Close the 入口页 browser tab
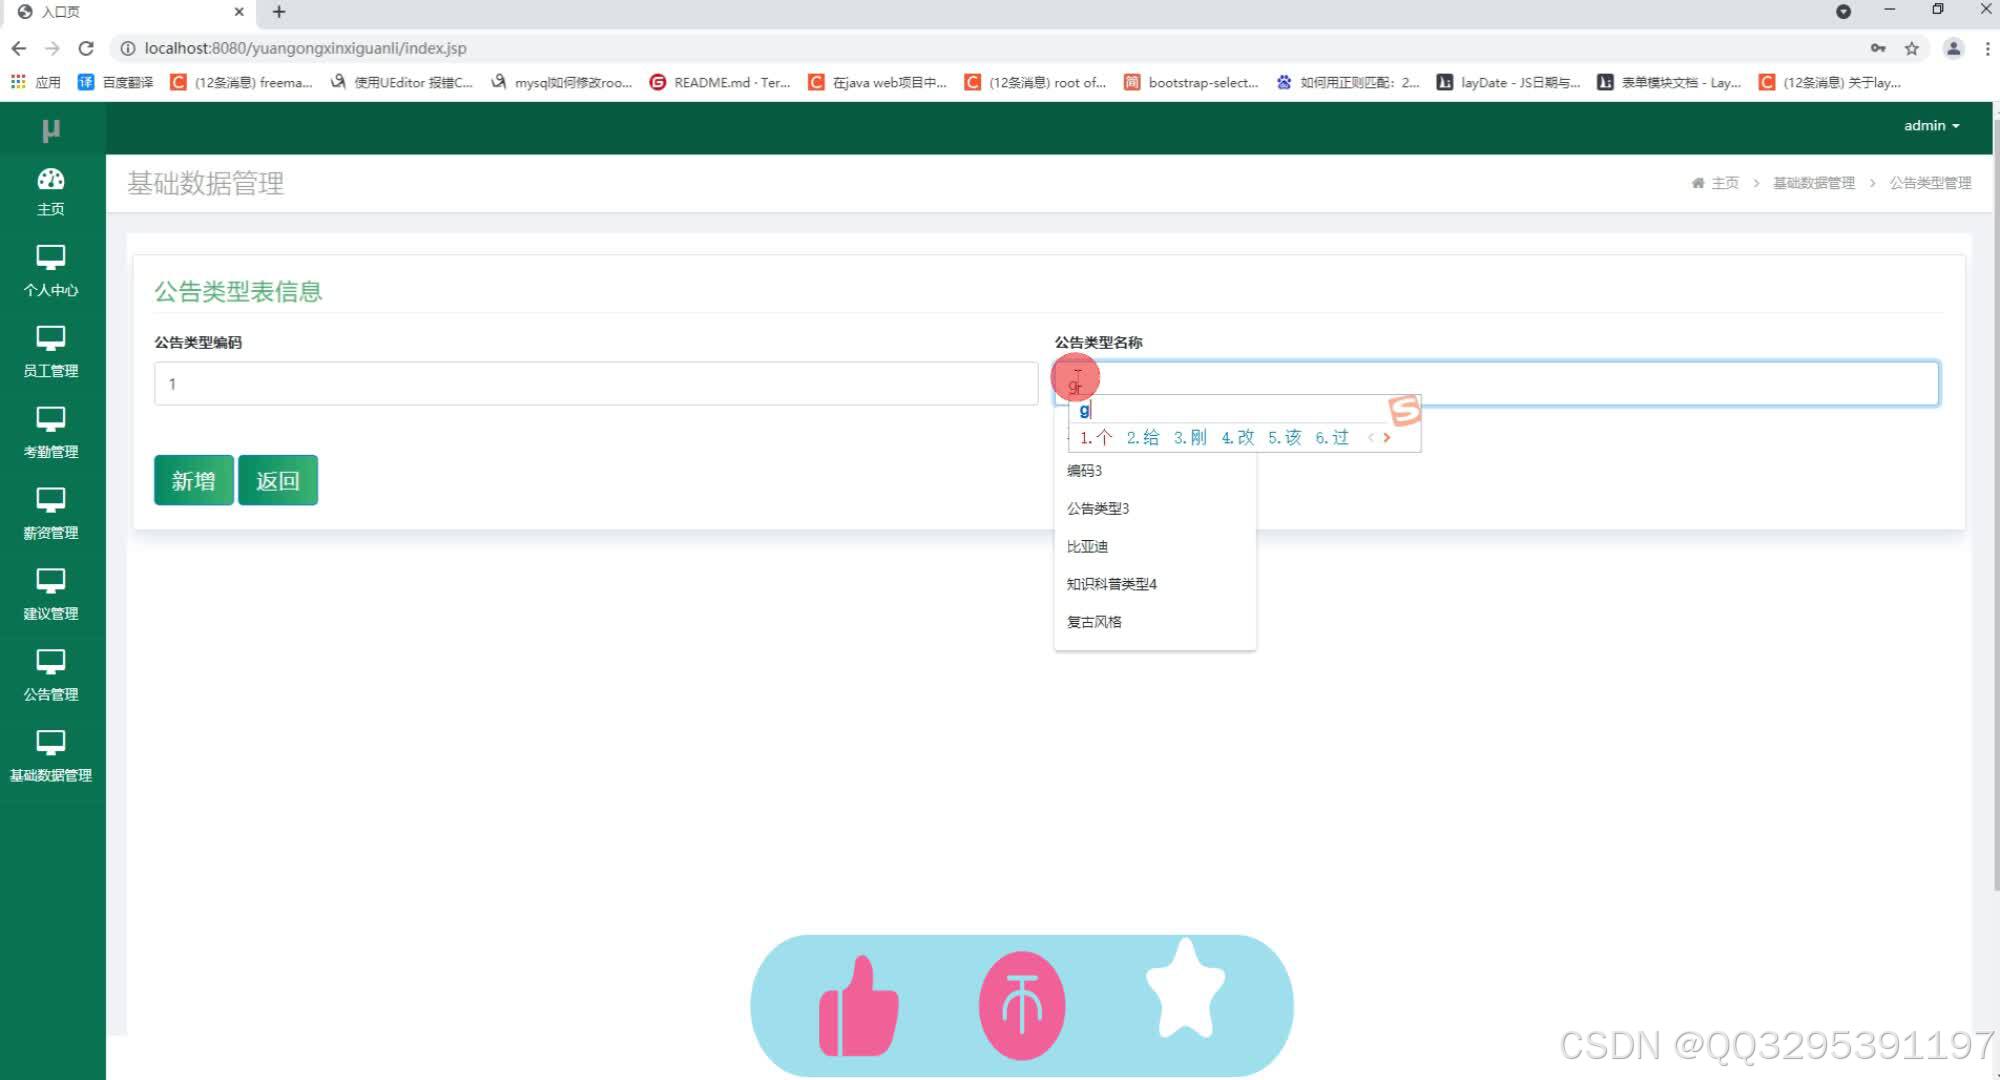Image resolution: width=2000 pixels, height=1080 pixels. coord(239,12)
